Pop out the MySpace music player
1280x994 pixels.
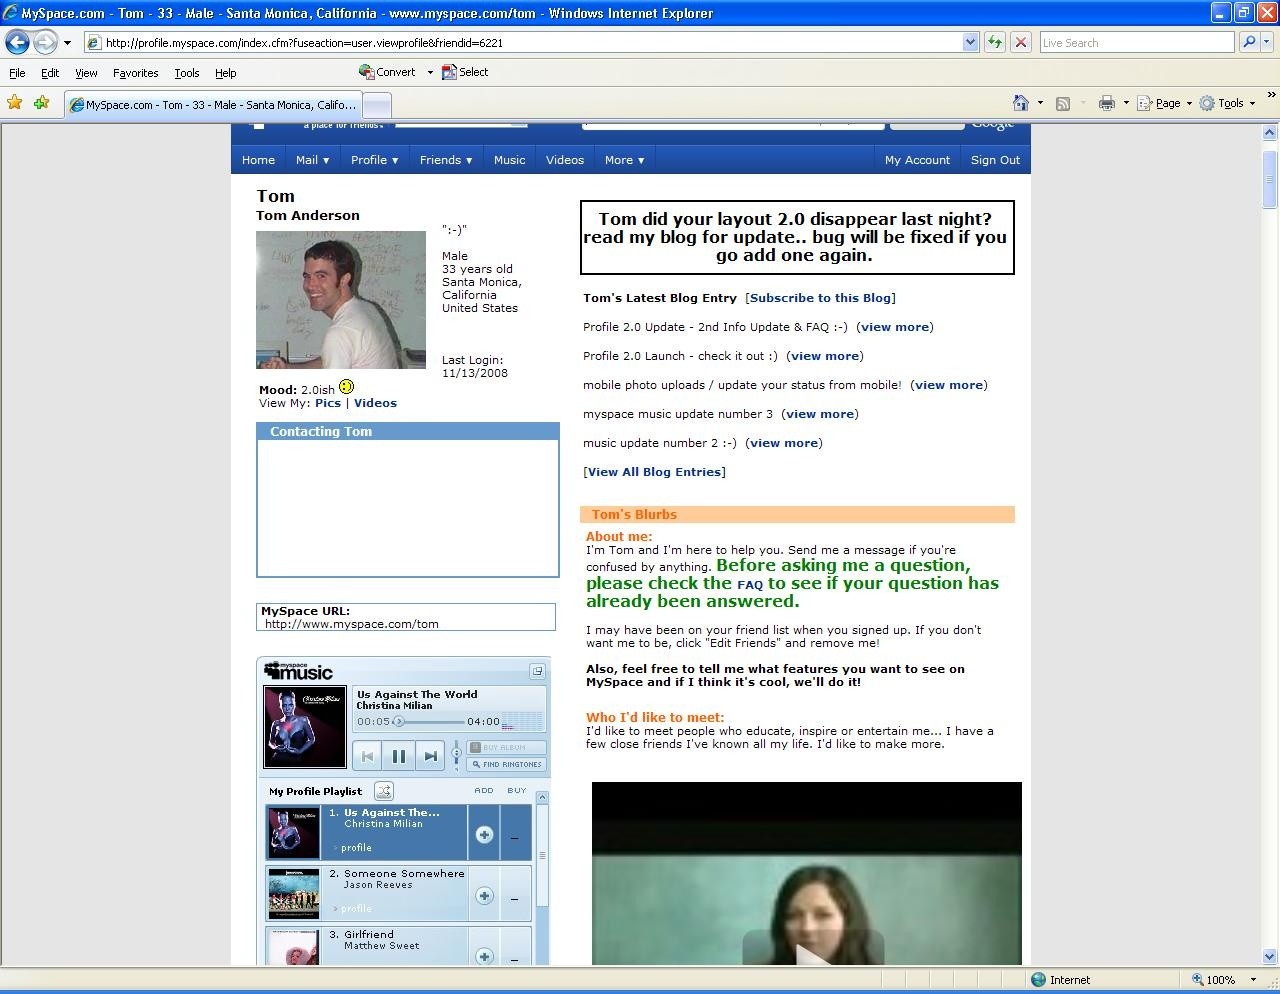(x=537, y=671)
